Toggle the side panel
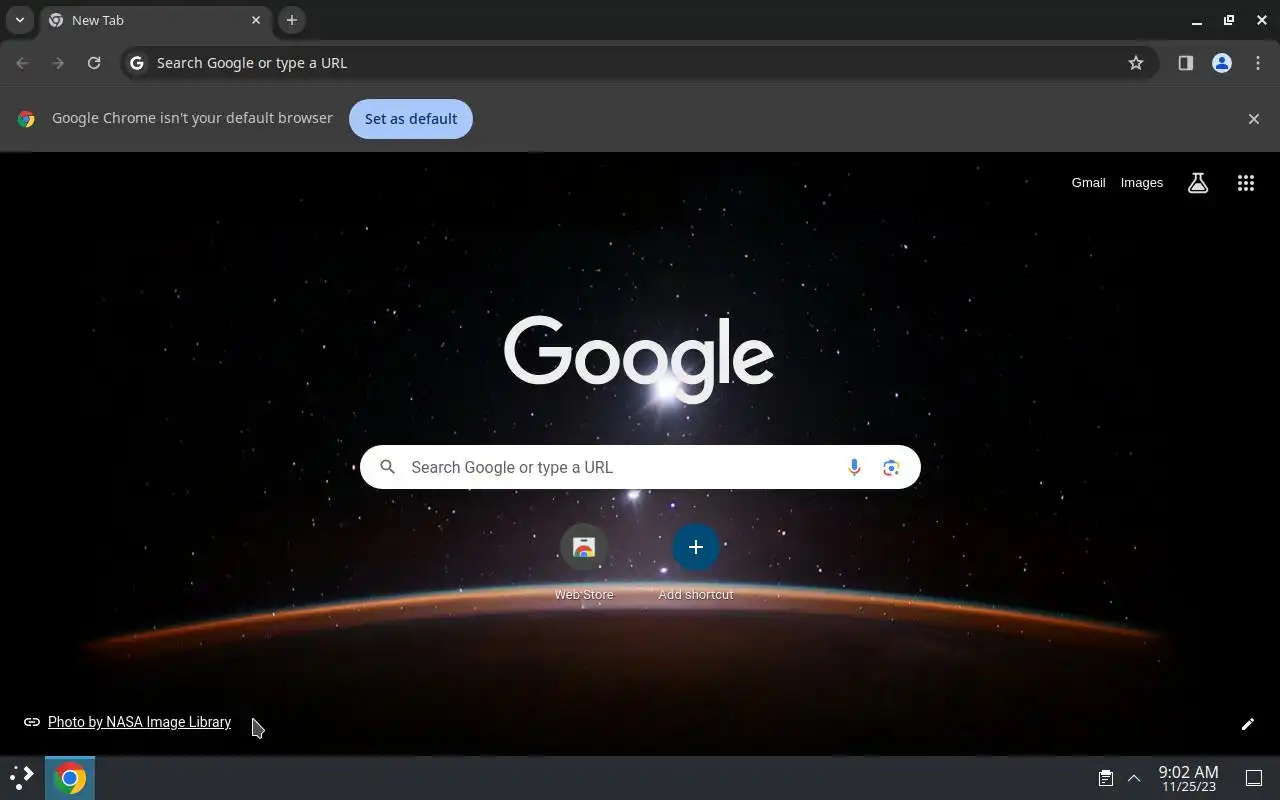The image size is (1280, 800). coord(1186,63)
